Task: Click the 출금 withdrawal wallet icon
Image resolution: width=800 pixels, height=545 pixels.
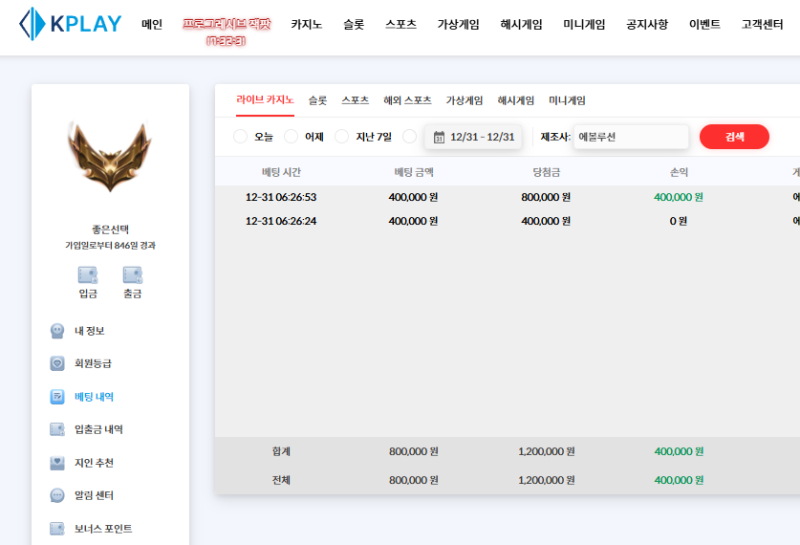Action: coord(132,275)
